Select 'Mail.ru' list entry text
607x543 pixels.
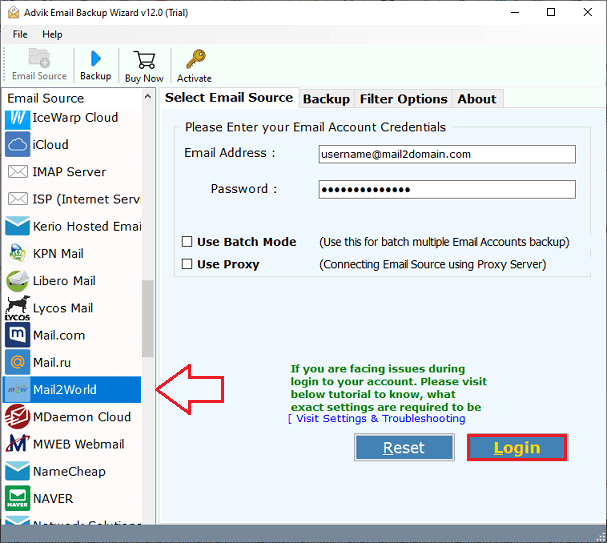point(52,363)
